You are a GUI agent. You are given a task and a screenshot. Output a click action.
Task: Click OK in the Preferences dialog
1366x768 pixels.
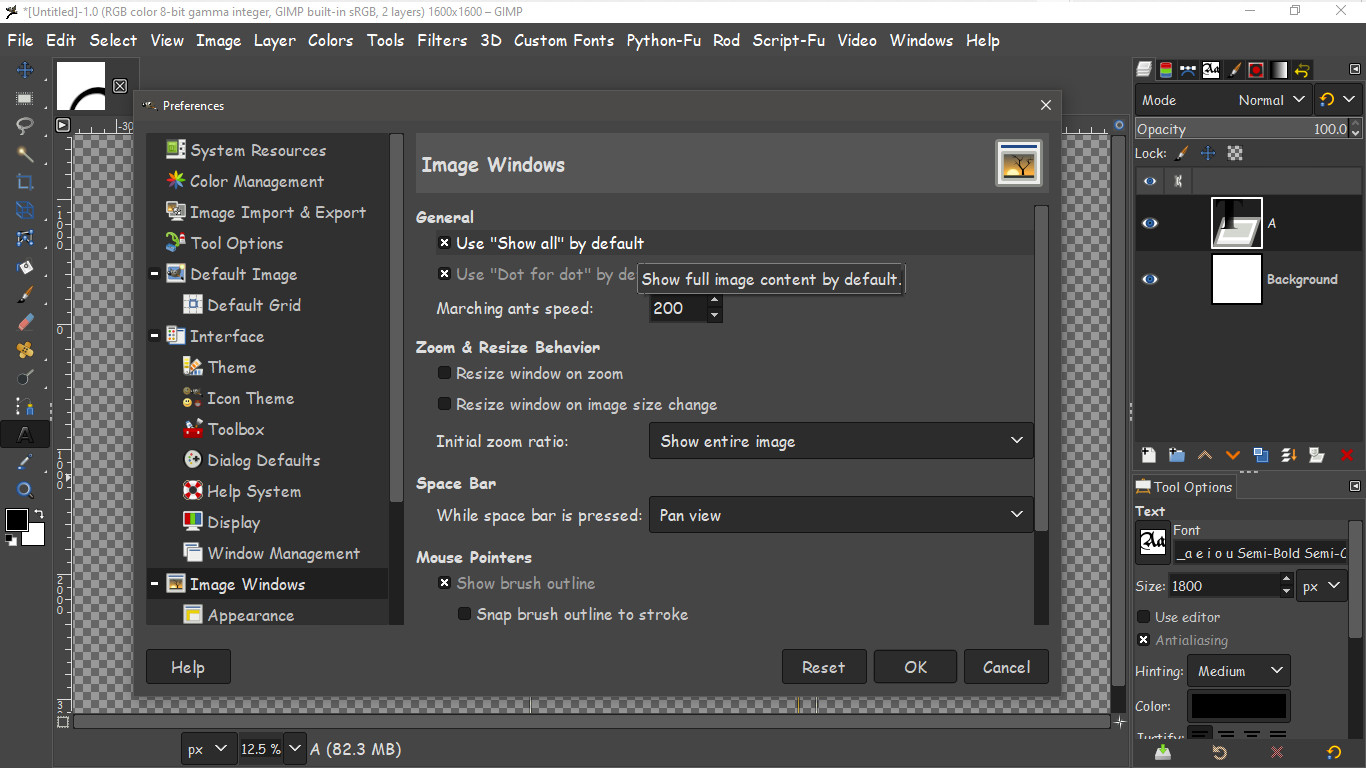tap(915, 667)
